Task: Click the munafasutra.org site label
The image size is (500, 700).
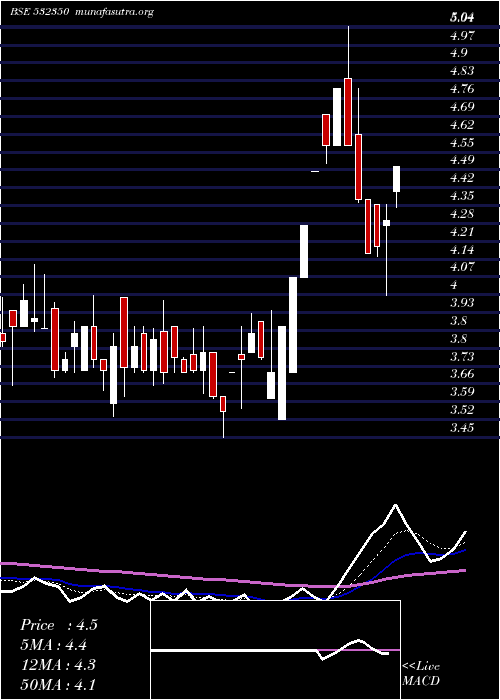Action: click(115, 12)
